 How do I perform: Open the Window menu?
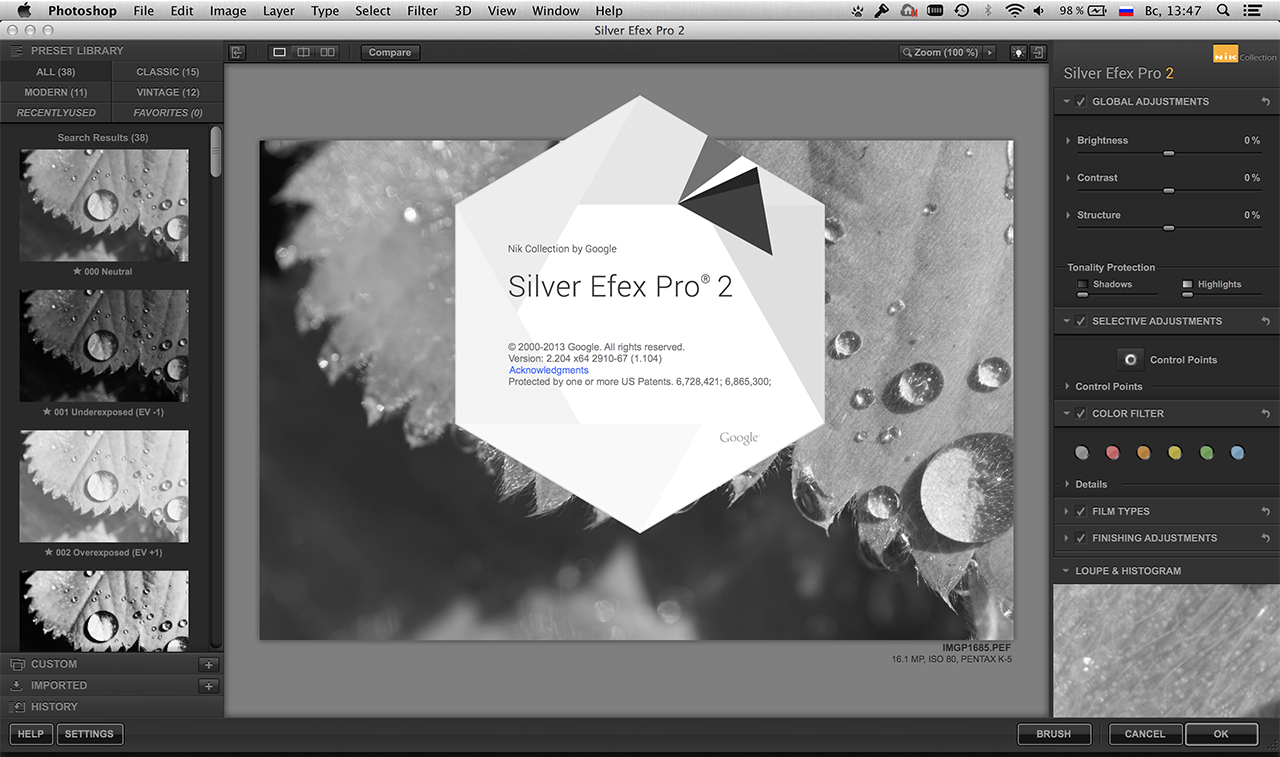[555, 11]
